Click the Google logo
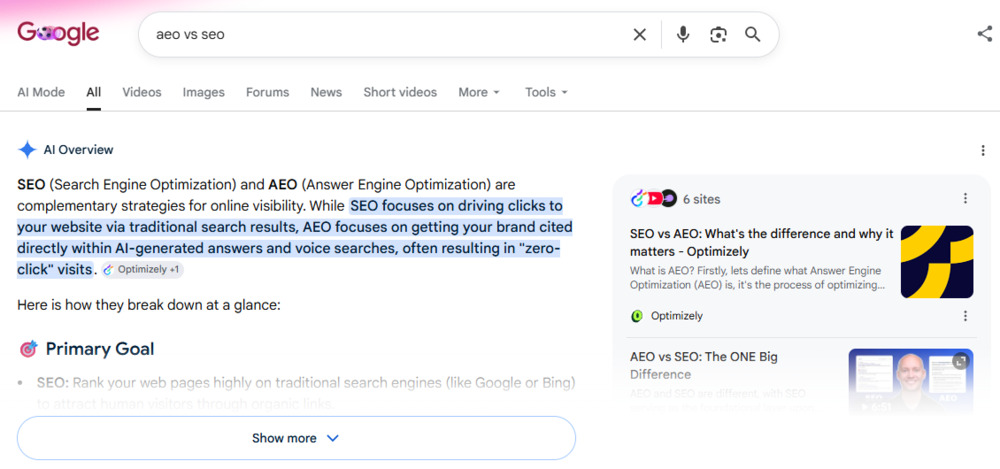Image resolution: width=1000 pixels, height=469 pixels. (58, 33)
